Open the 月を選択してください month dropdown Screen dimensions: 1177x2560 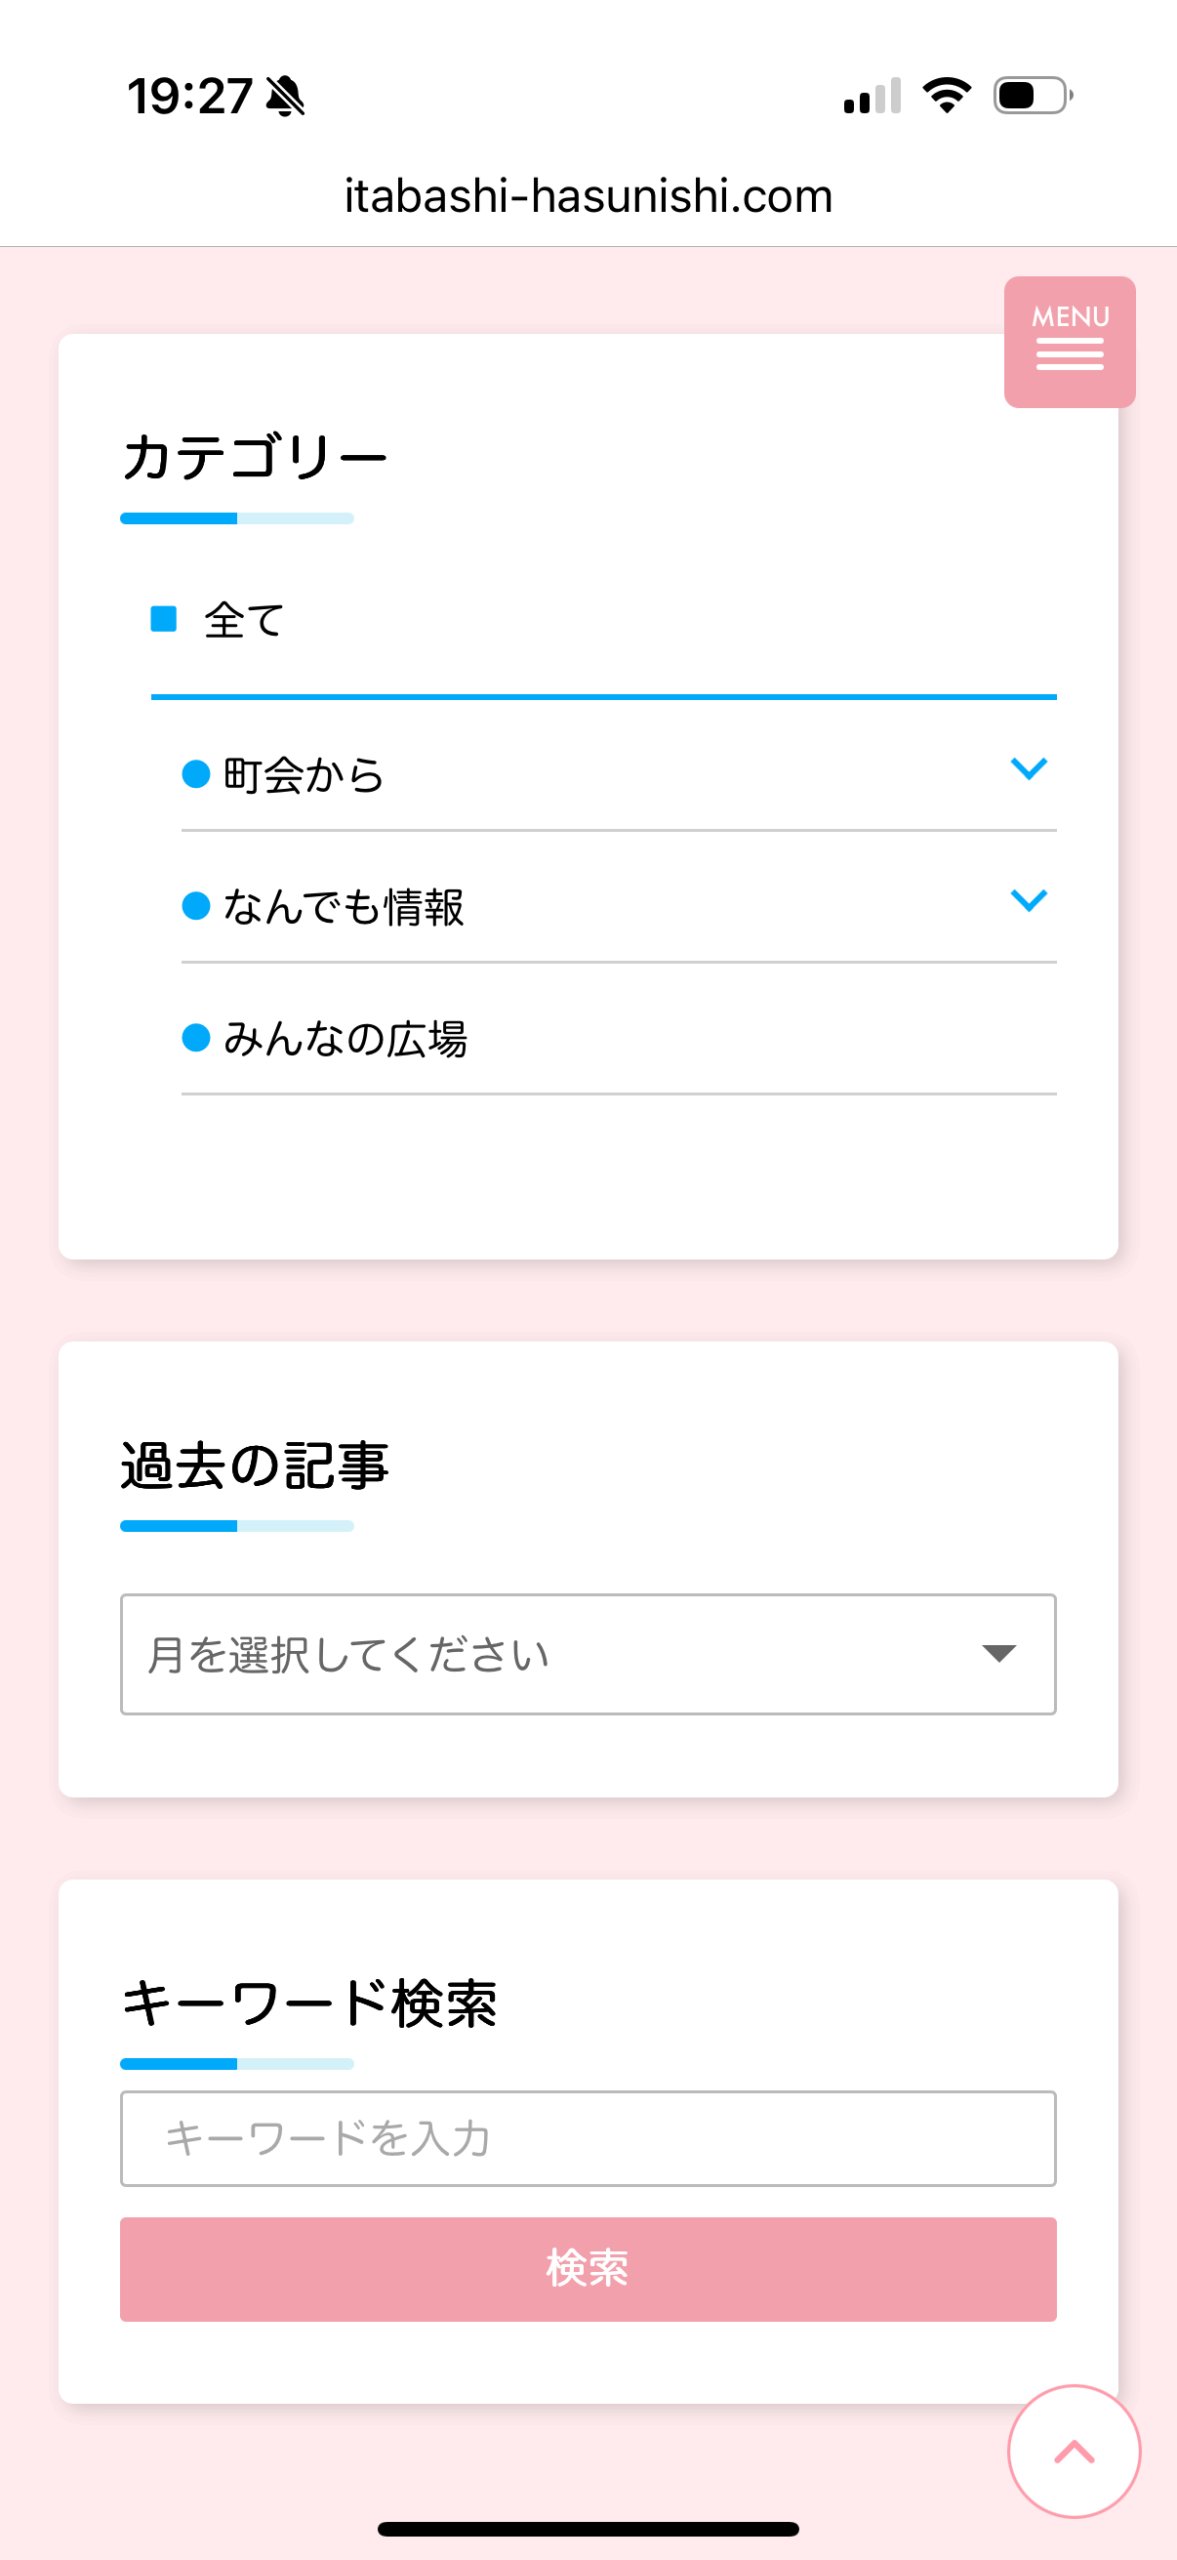pos(588,1654)
